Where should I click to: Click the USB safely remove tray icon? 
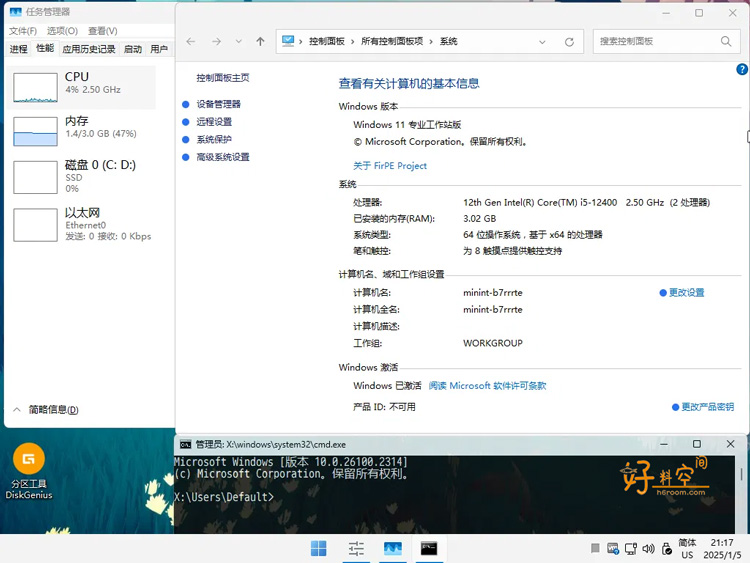(667, 549)
